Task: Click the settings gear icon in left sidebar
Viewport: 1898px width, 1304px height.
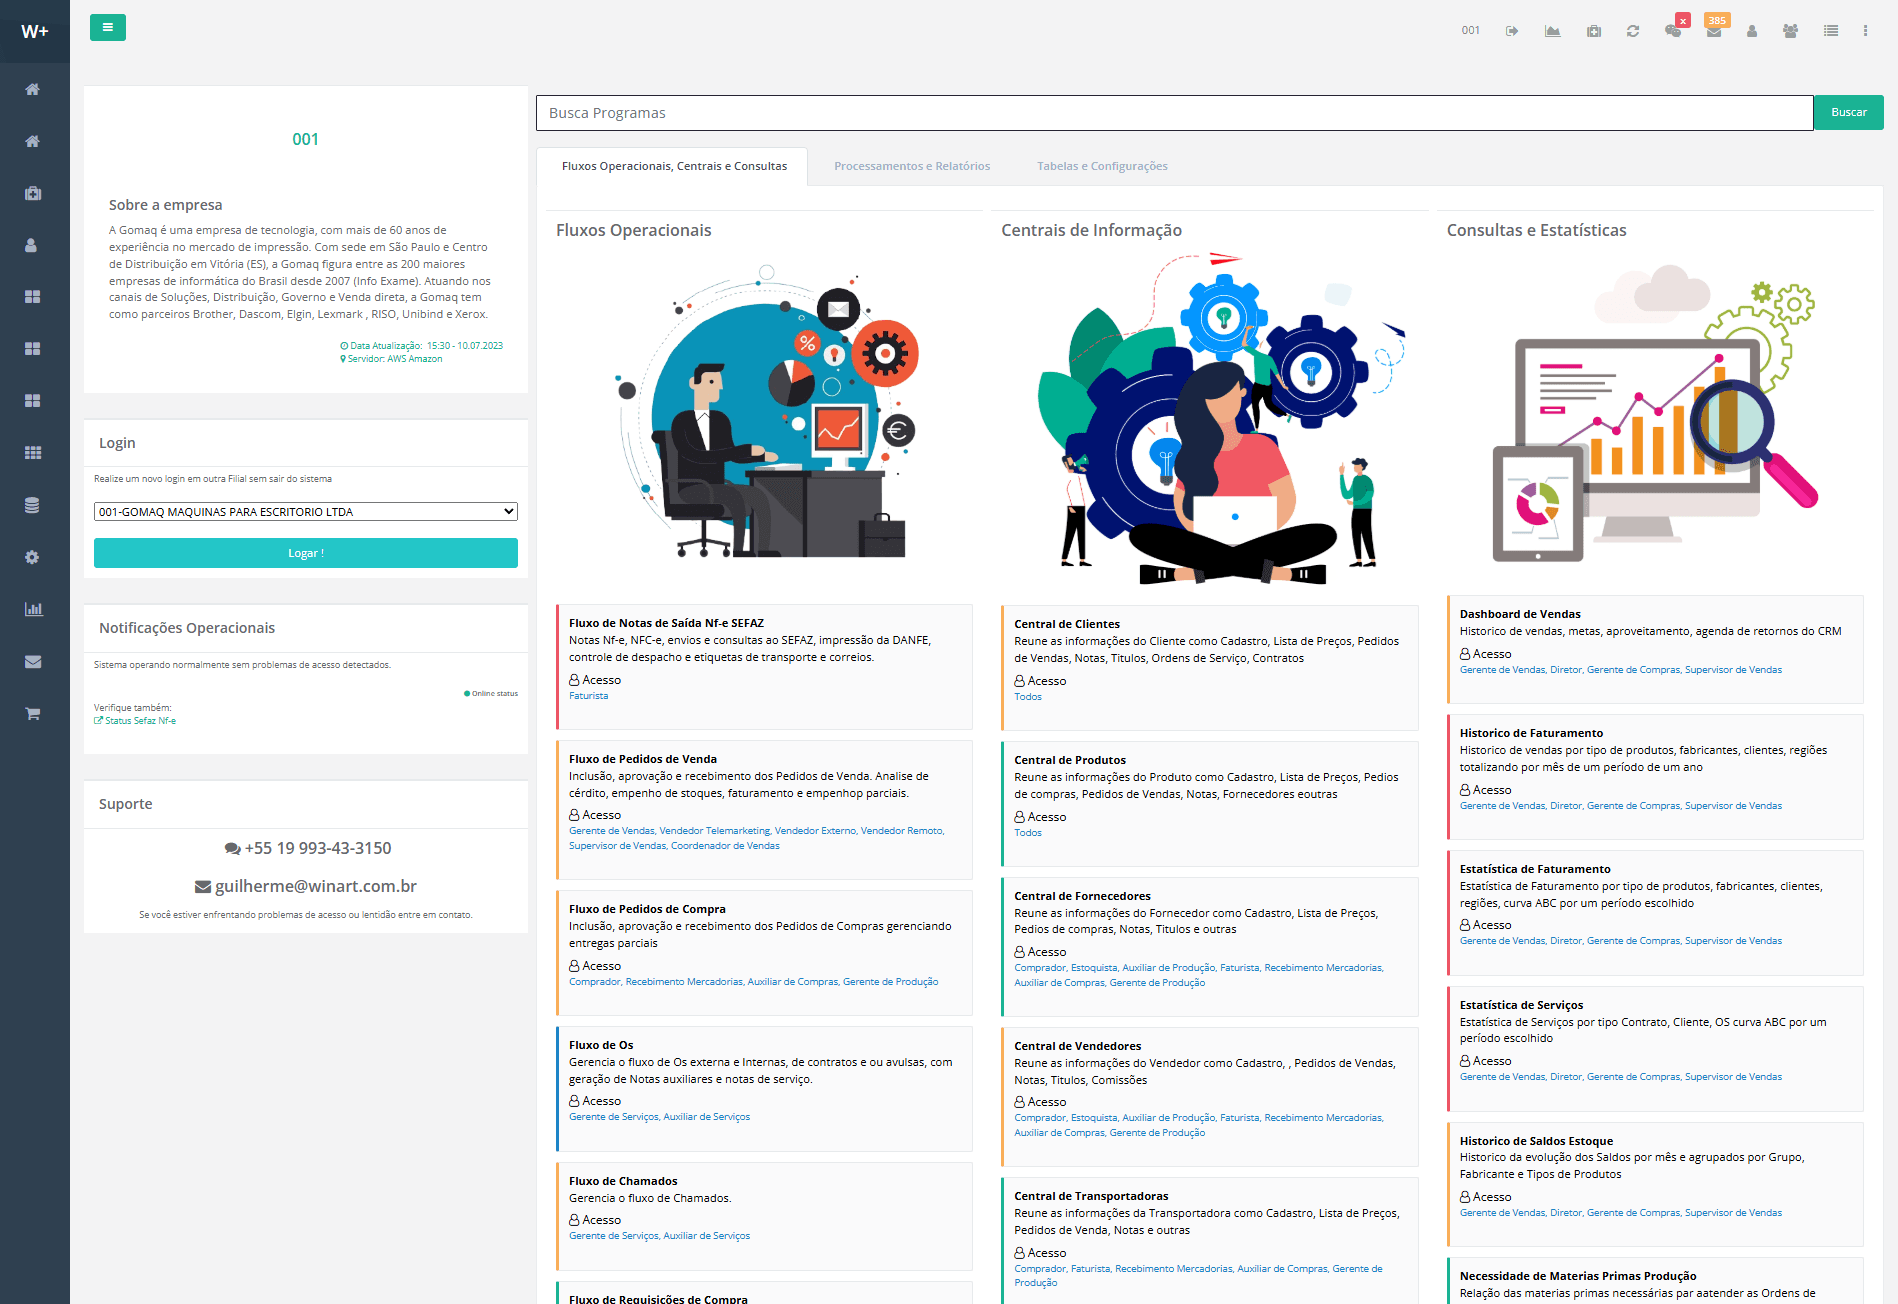Action: (33, 557)
